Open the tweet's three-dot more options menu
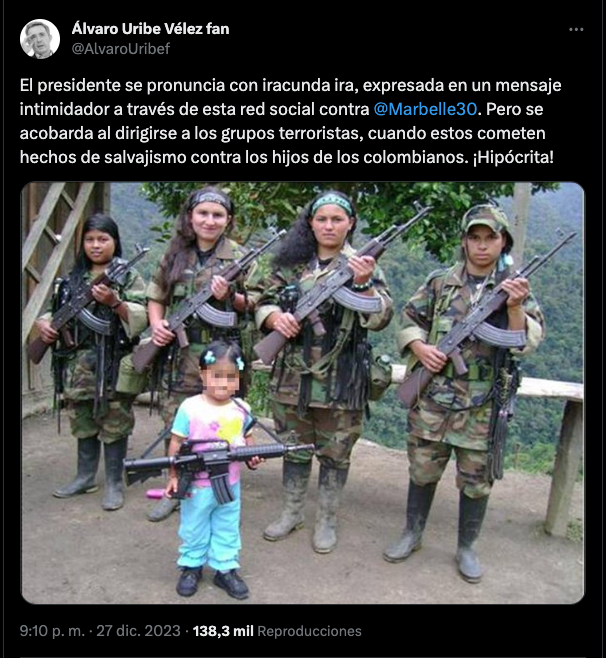 pyautogui.click(x=576, y=29)
